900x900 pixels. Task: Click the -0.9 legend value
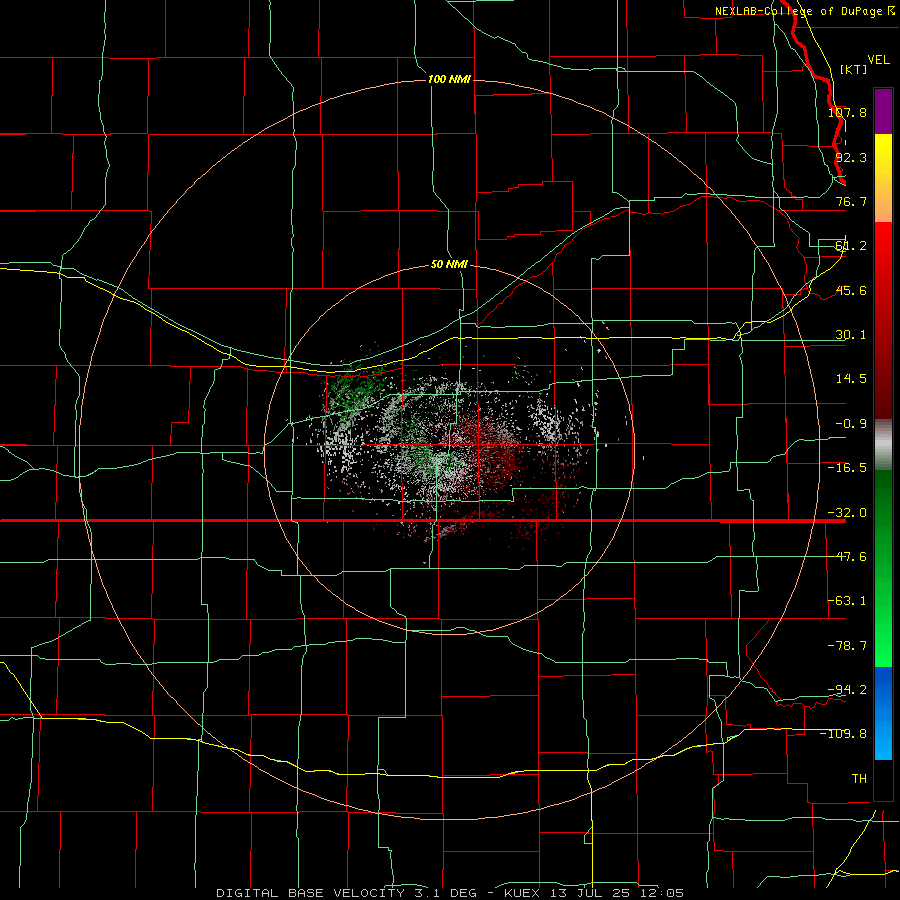[x=851, y=424]
